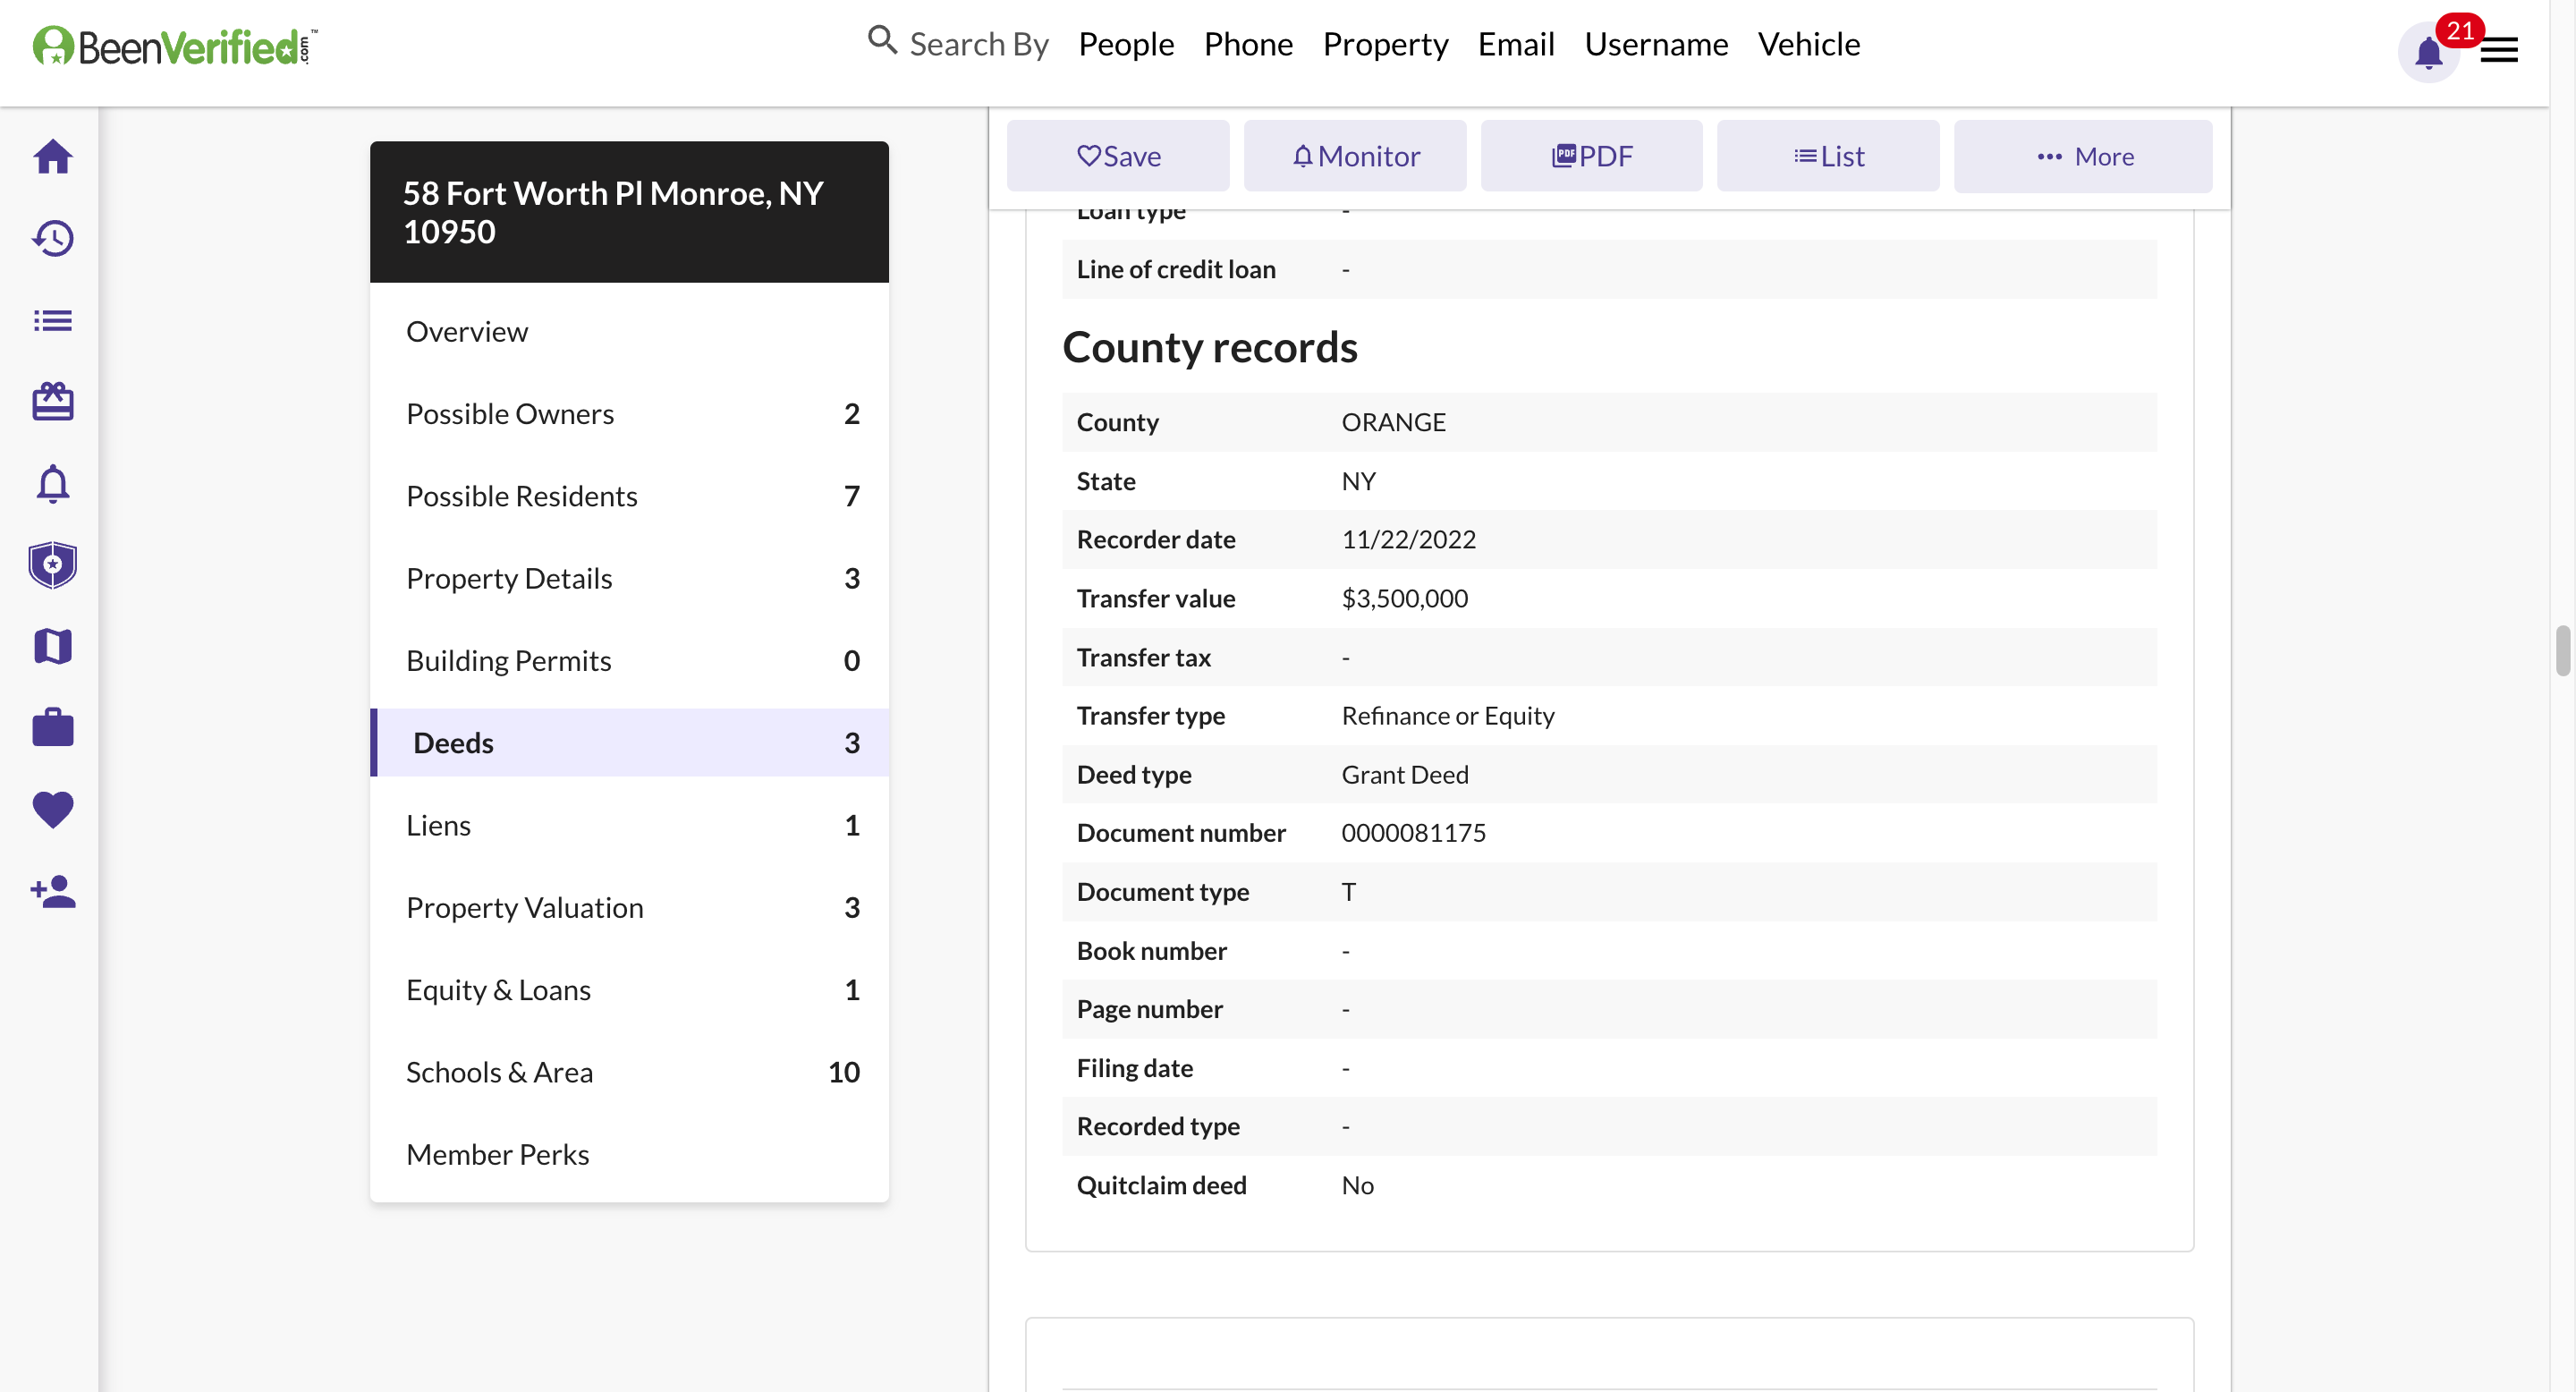Click the briefcase icon in the sidebar
This screenshot has width=2576, height=1392.
pos(52,728)
